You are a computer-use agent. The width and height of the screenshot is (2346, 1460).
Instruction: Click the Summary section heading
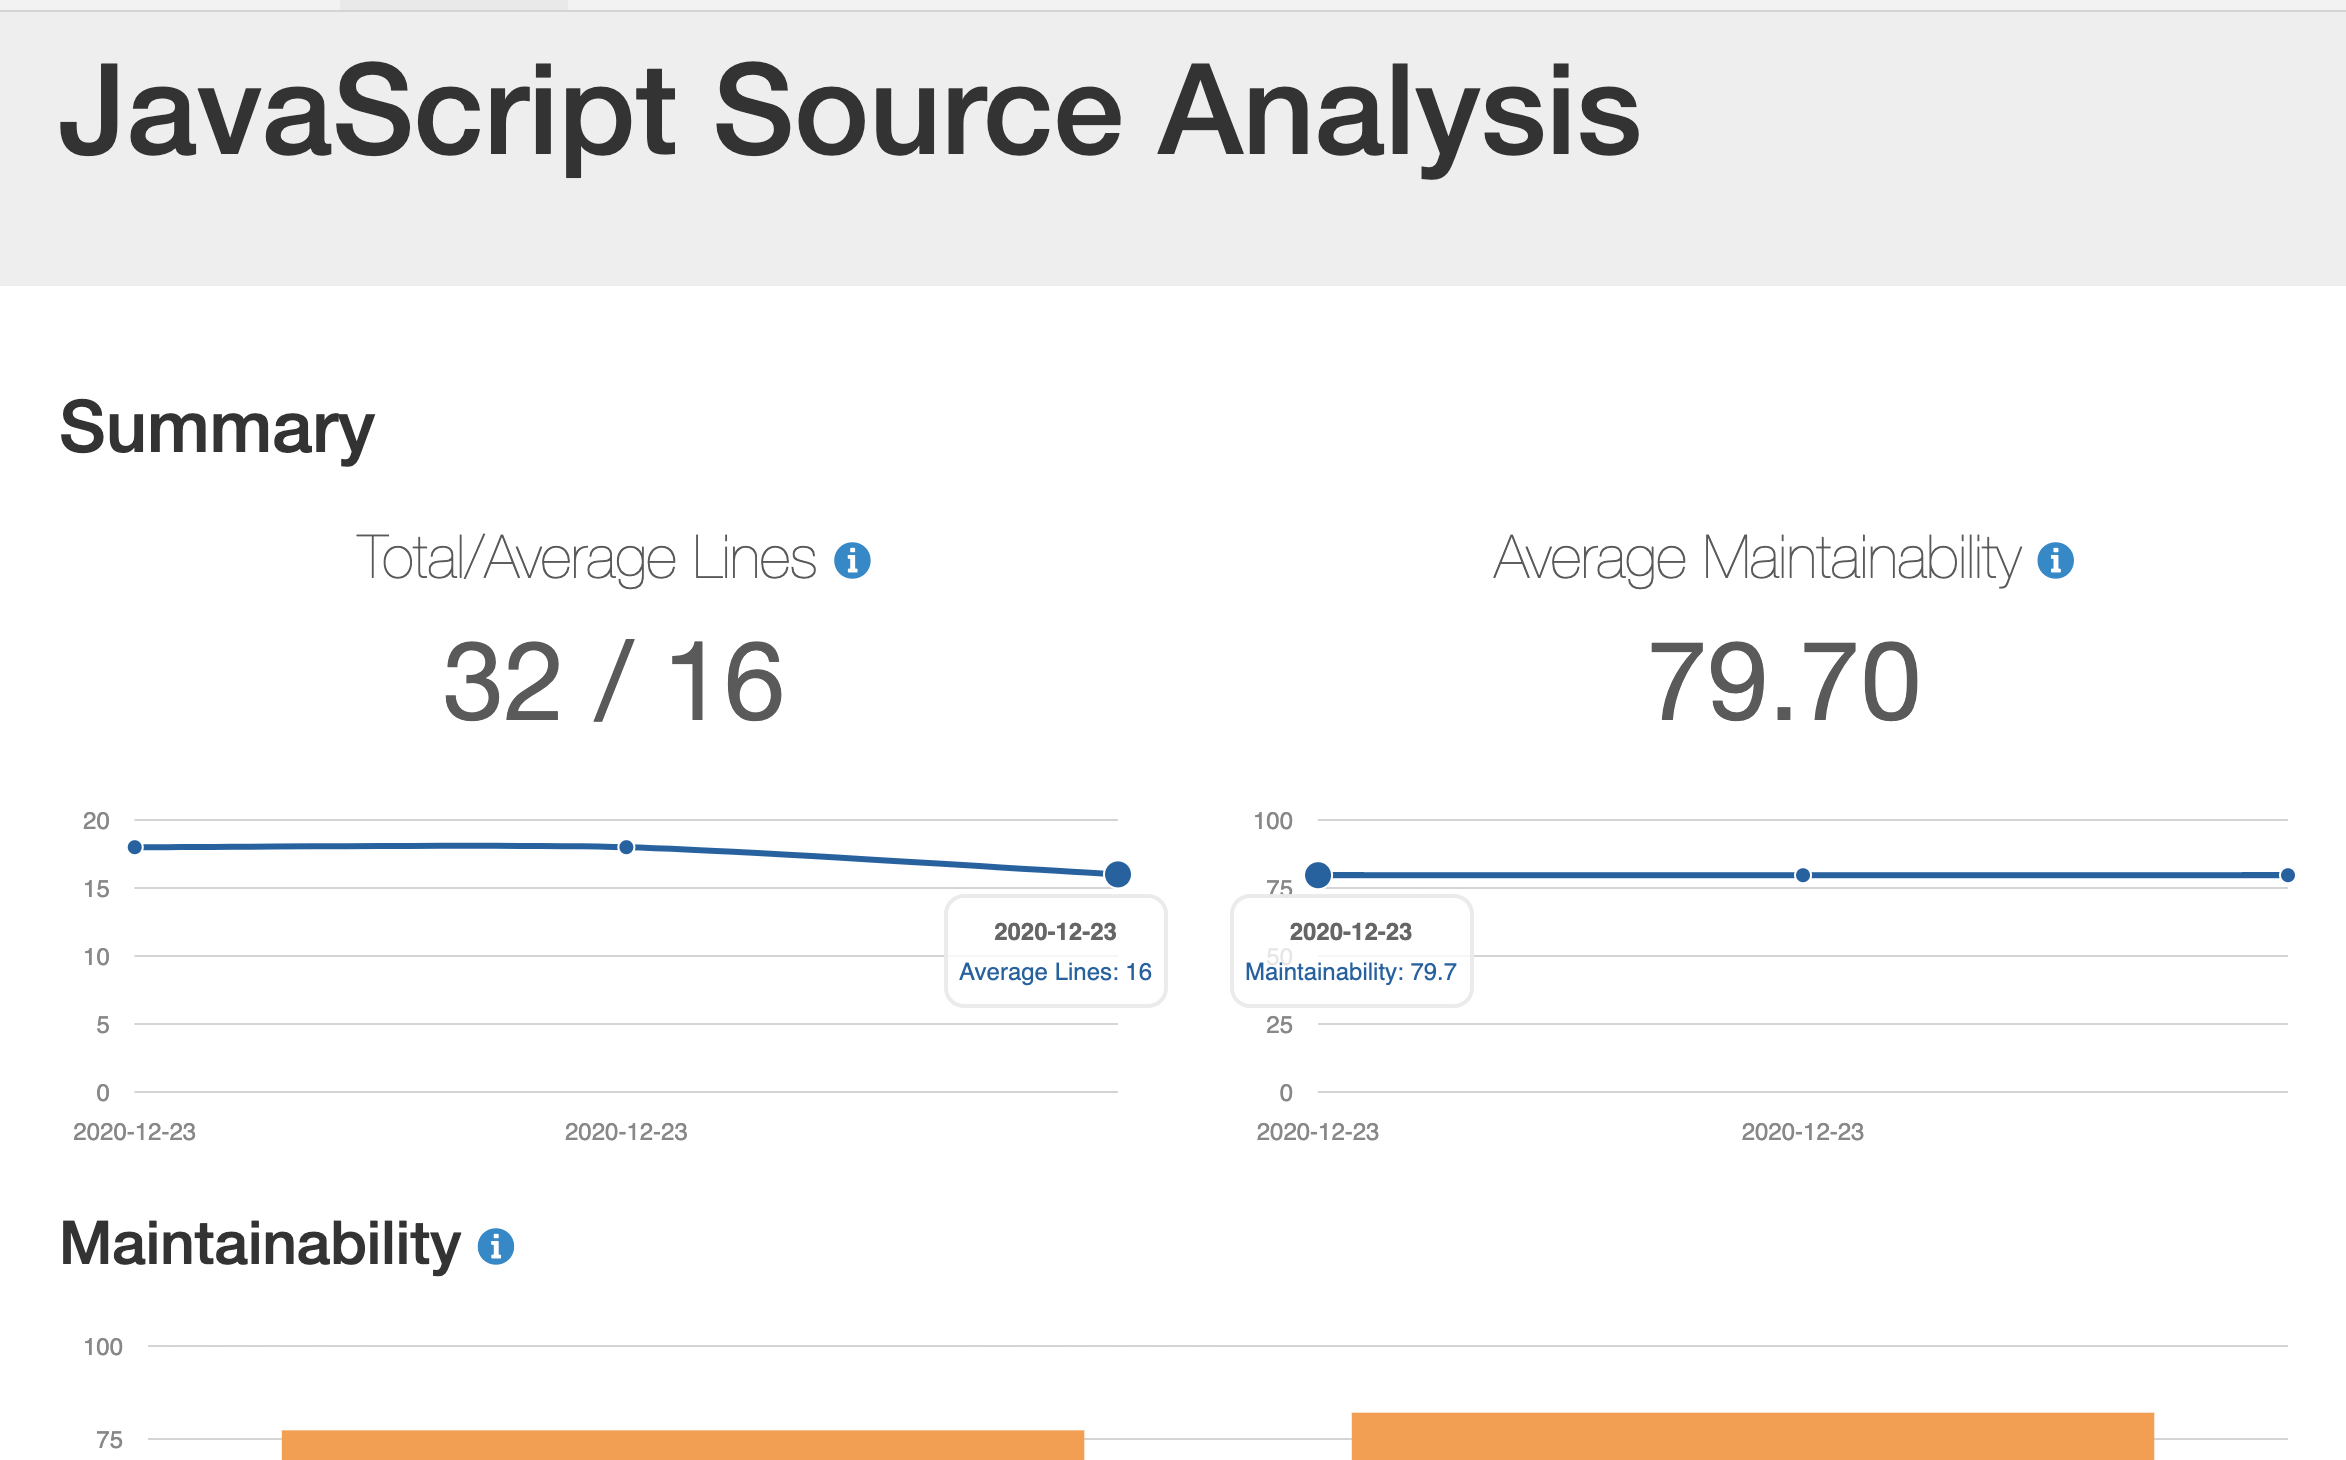(217, 428)
